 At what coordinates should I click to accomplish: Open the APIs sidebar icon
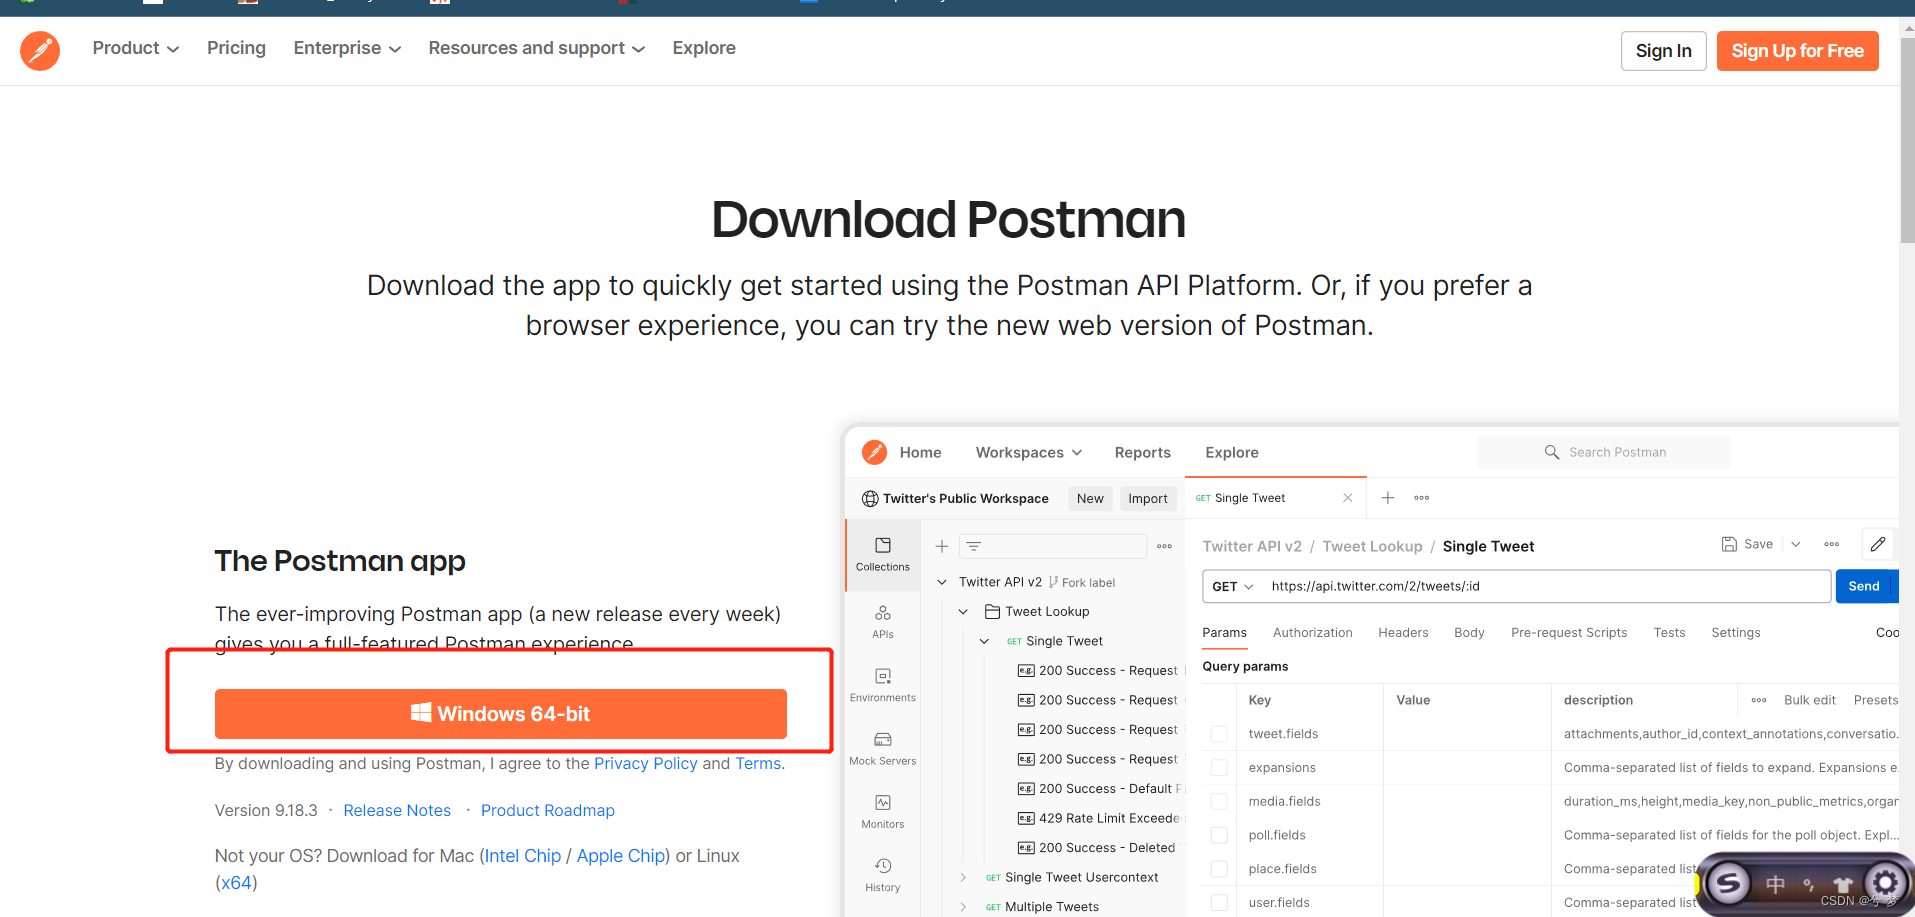883,621
